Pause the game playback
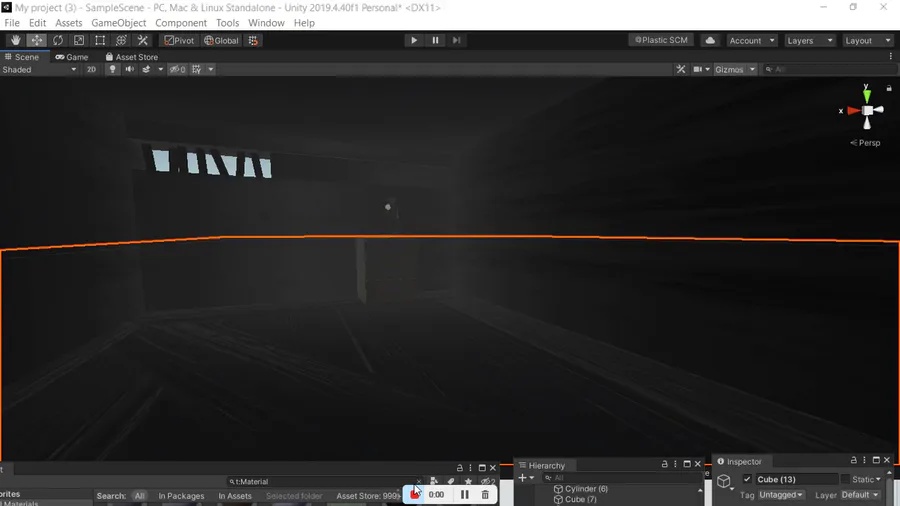The image size is (900, 506). tap(435, 40)
